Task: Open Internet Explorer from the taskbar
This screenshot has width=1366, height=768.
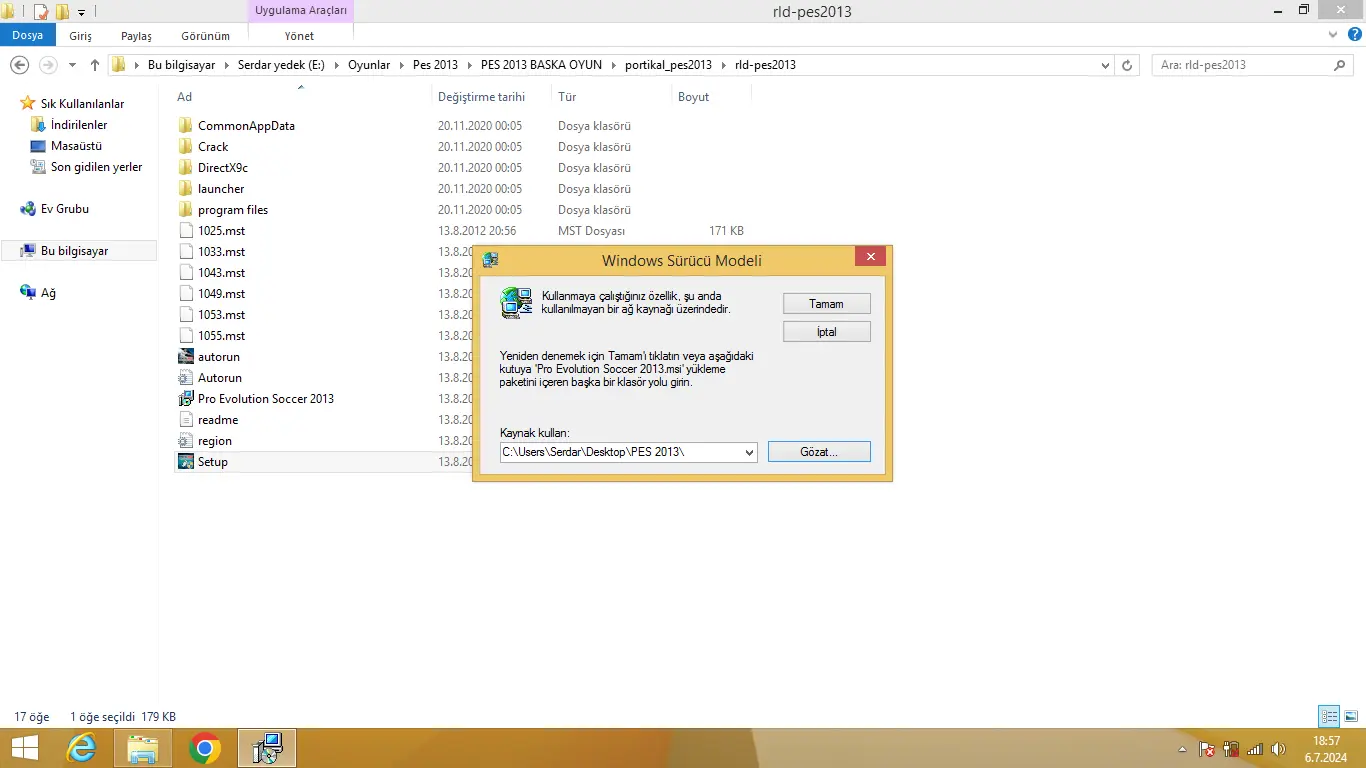Action: pyautogui.click(x=81, y=748)
